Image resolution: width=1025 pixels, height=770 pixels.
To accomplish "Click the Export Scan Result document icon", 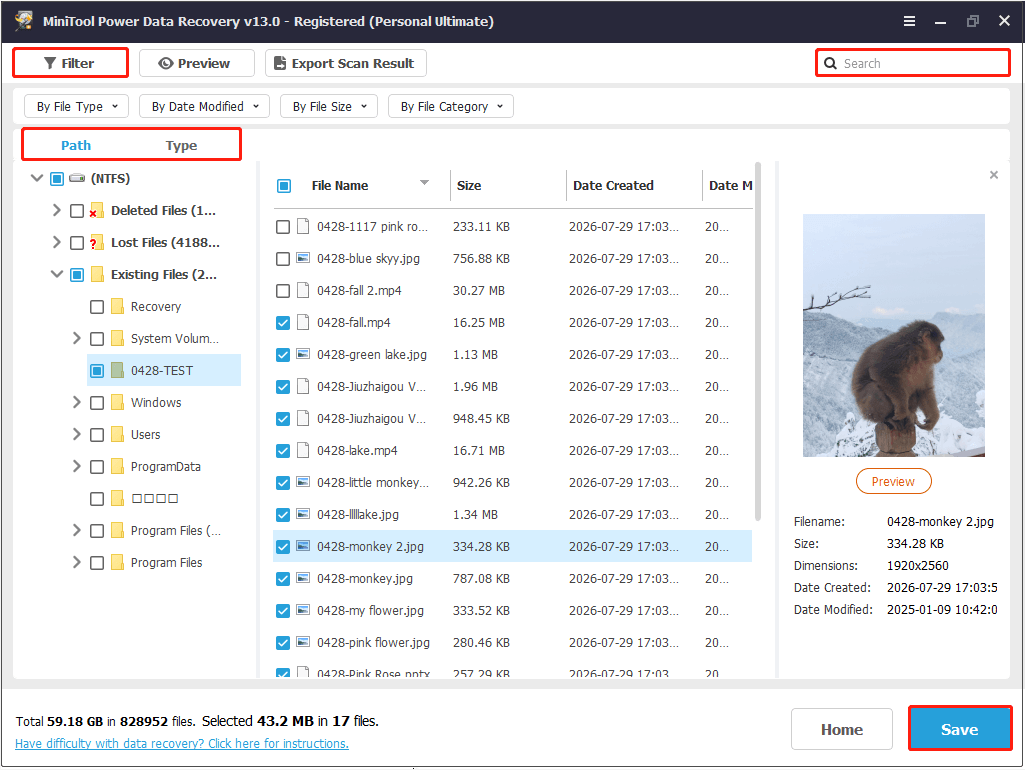I will tap(280, 63).
